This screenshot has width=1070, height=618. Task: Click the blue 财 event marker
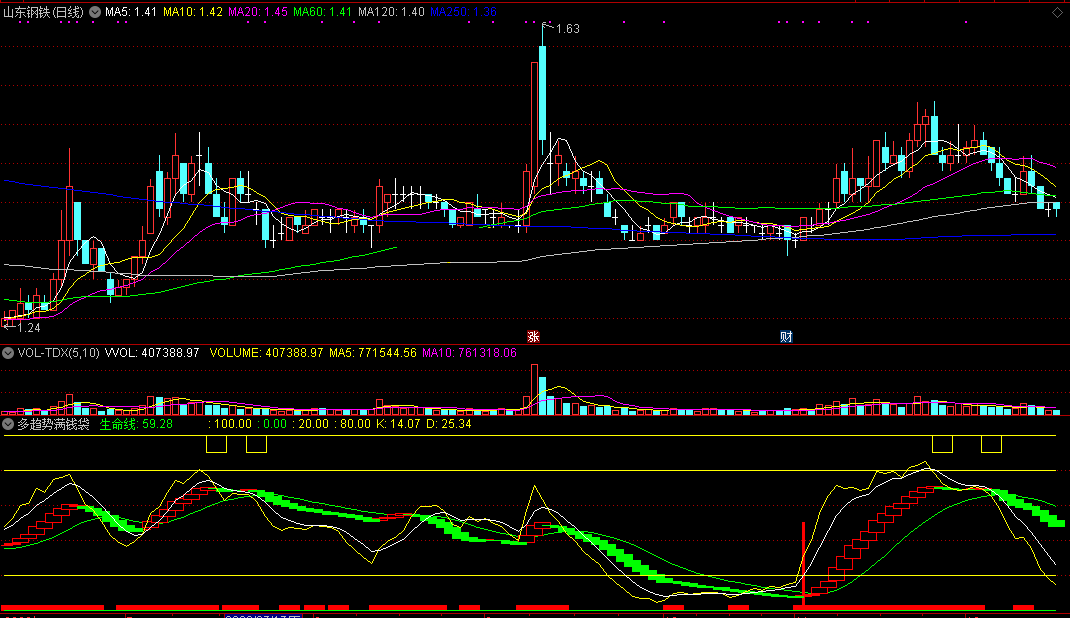point(786,336)
